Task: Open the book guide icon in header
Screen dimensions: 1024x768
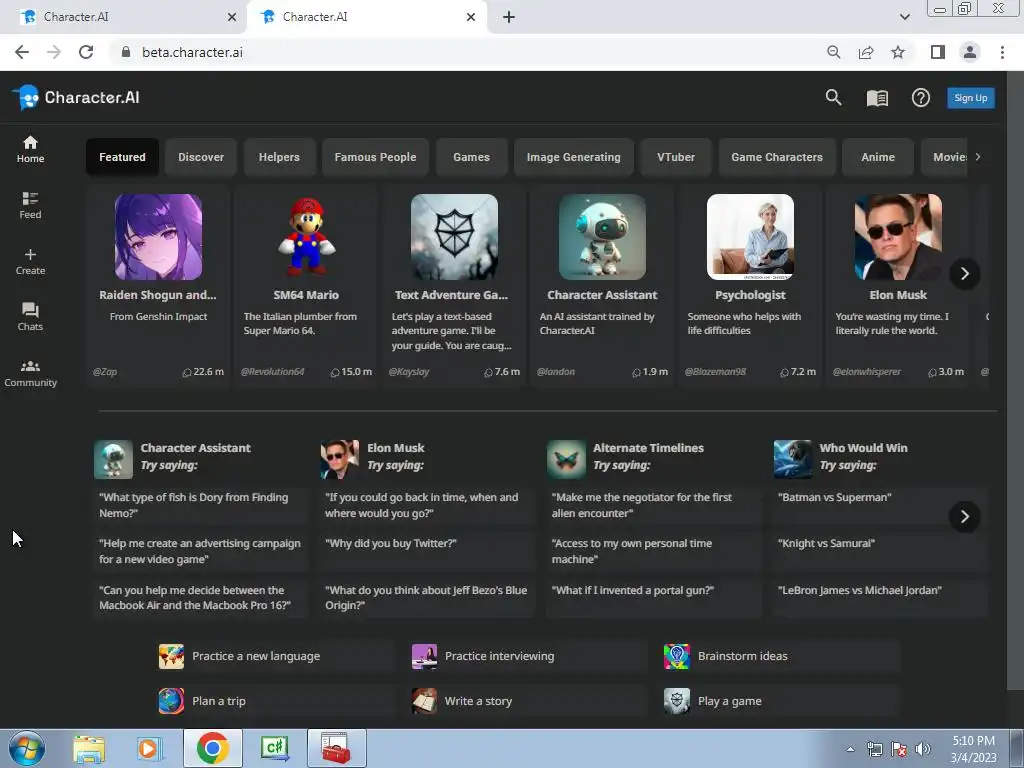Action: coord(877,98)
